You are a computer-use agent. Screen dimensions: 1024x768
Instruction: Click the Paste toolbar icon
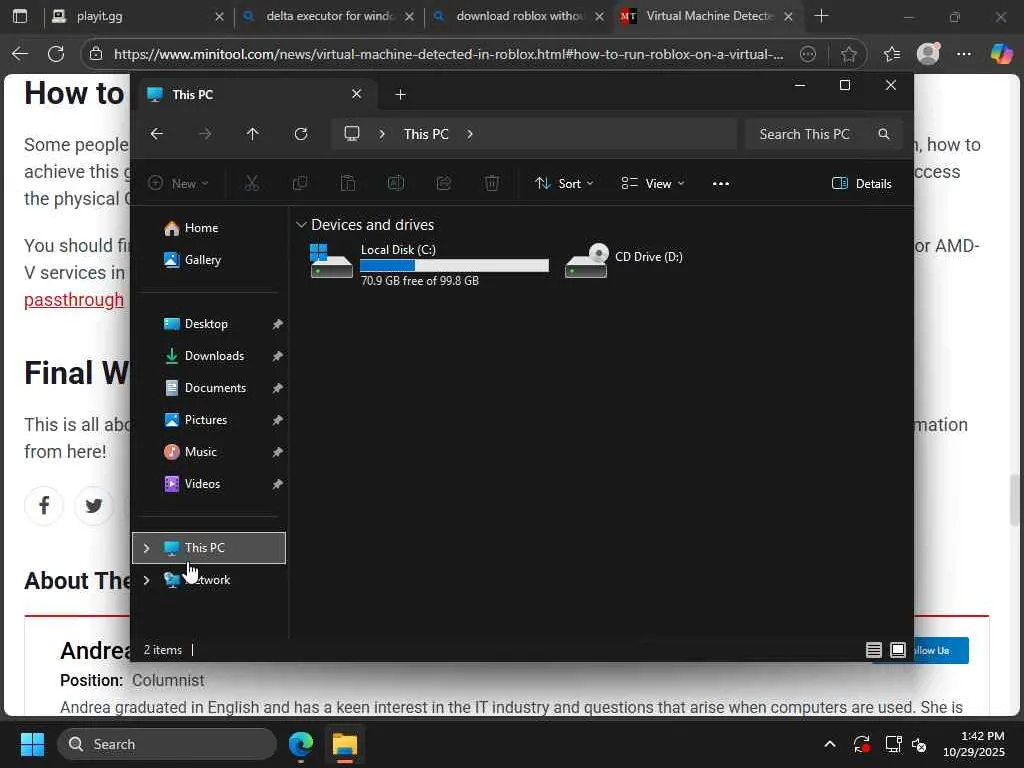tap(348, 184)
